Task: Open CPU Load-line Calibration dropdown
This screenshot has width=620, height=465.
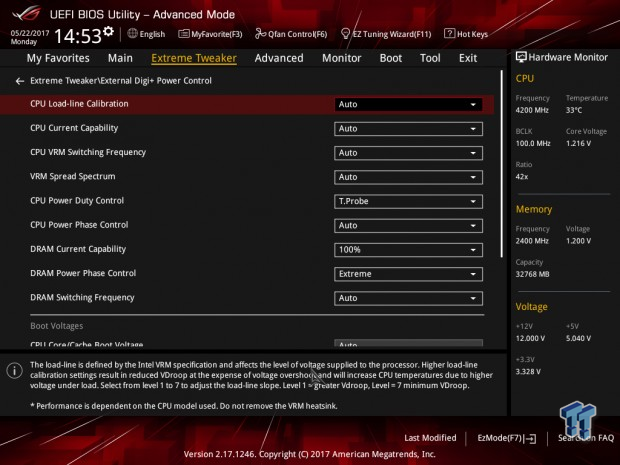Action: point(408,104)
